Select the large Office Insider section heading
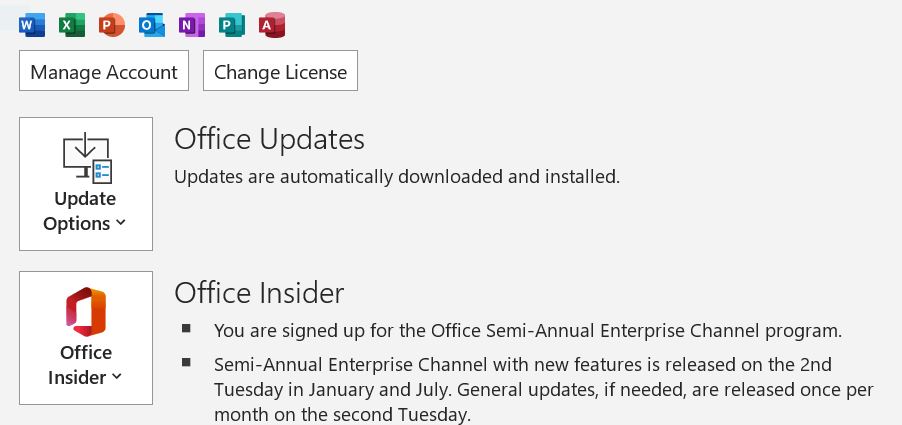Viewport: 902px width, 425px height. 259,293
